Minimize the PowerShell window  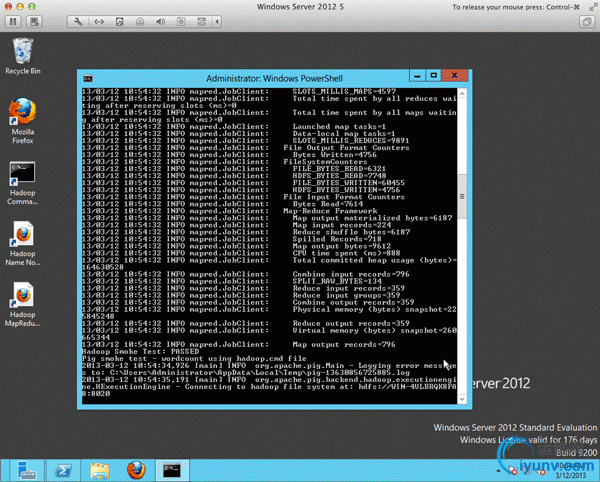(417, 76)
